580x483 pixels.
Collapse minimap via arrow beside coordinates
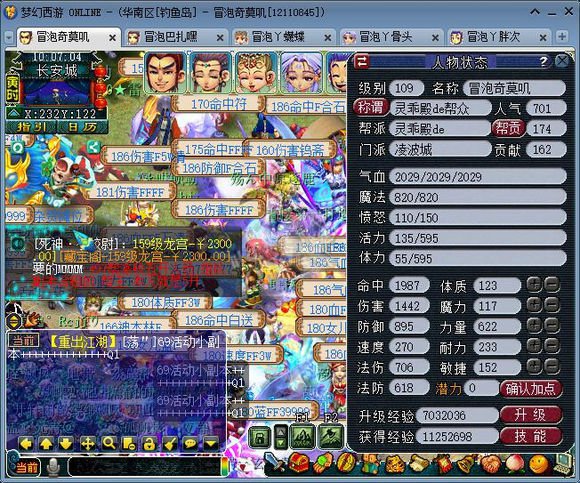click(13, 113)
